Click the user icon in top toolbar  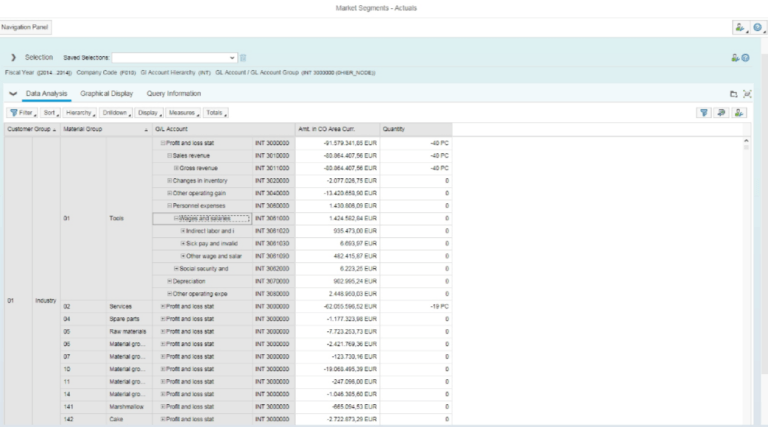coord(739,28)
